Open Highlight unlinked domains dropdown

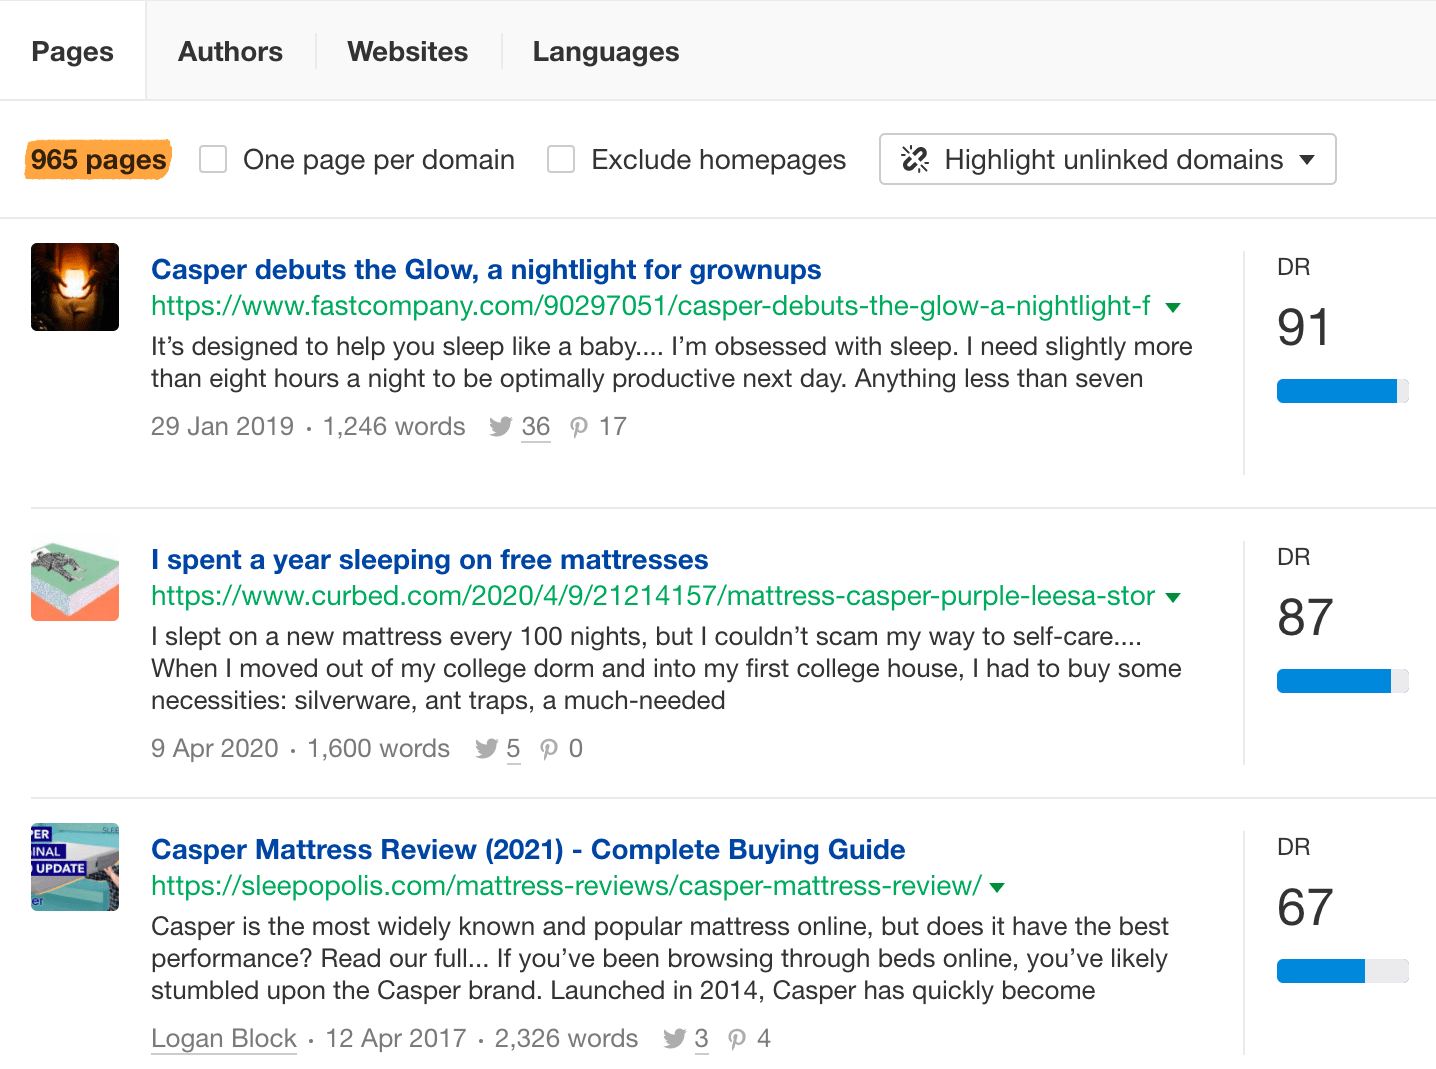(1107, 160)
